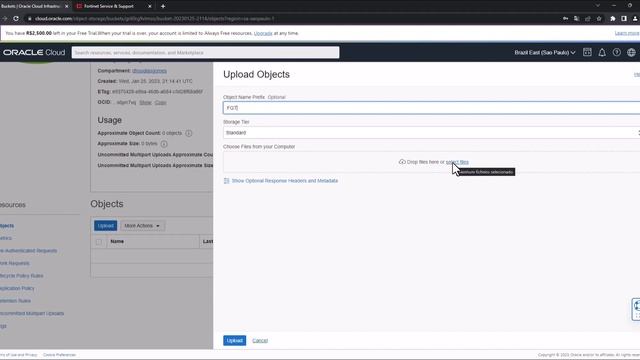Select Work Requests in Resources
640x360 pixels.
14,263
